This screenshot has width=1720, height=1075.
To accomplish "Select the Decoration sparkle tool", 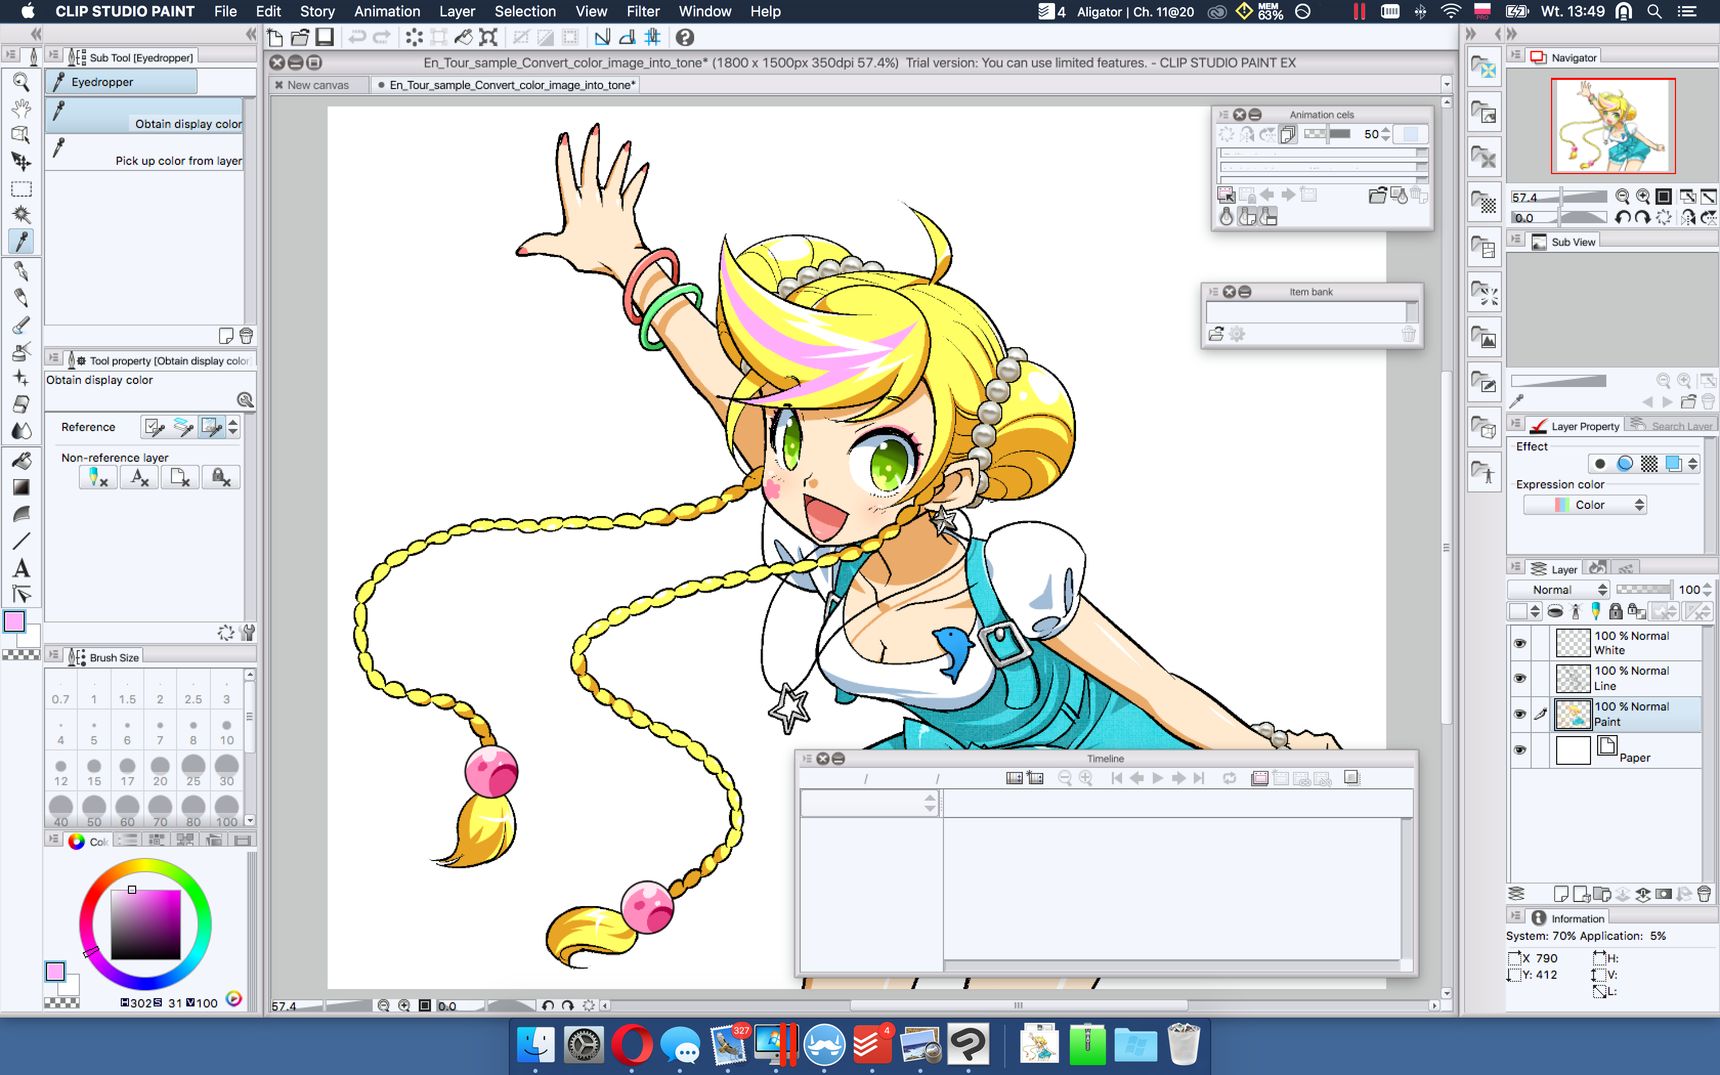I will click(21, 378).
